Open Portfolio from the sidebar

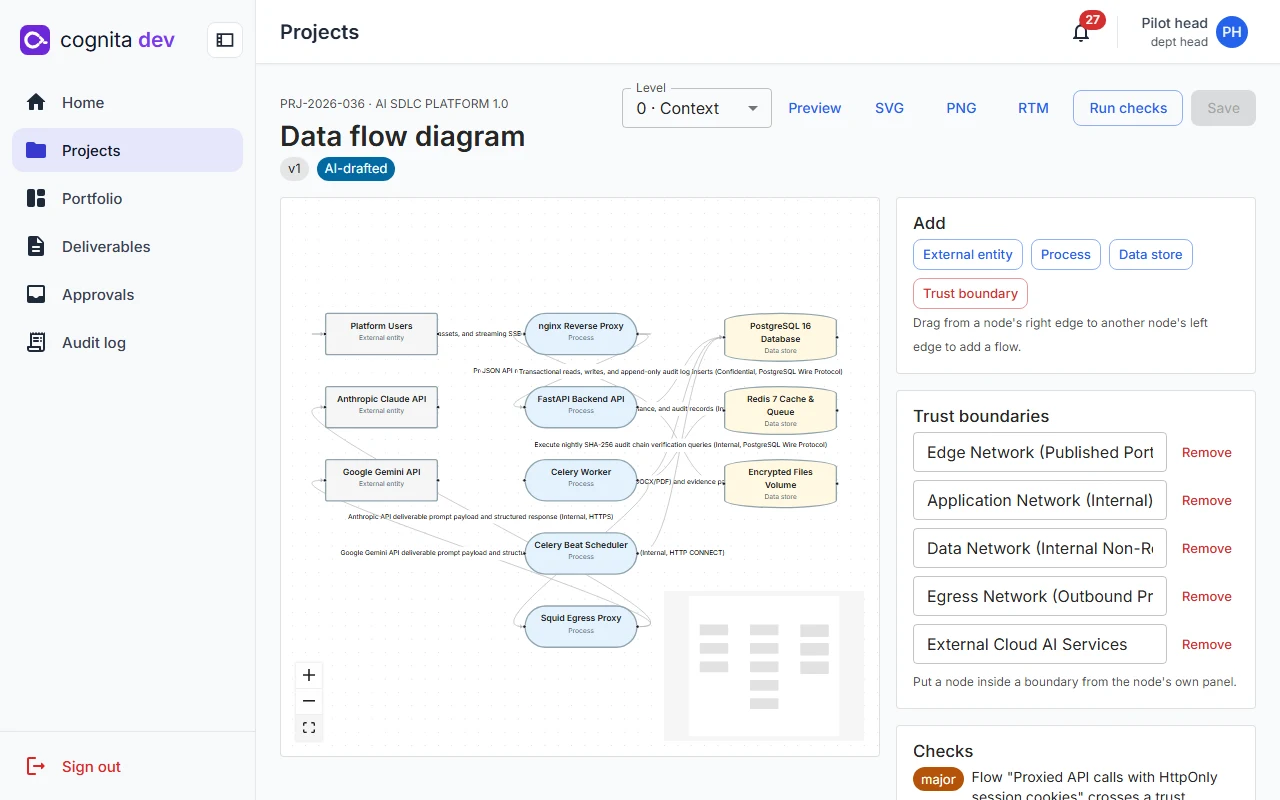128,198
